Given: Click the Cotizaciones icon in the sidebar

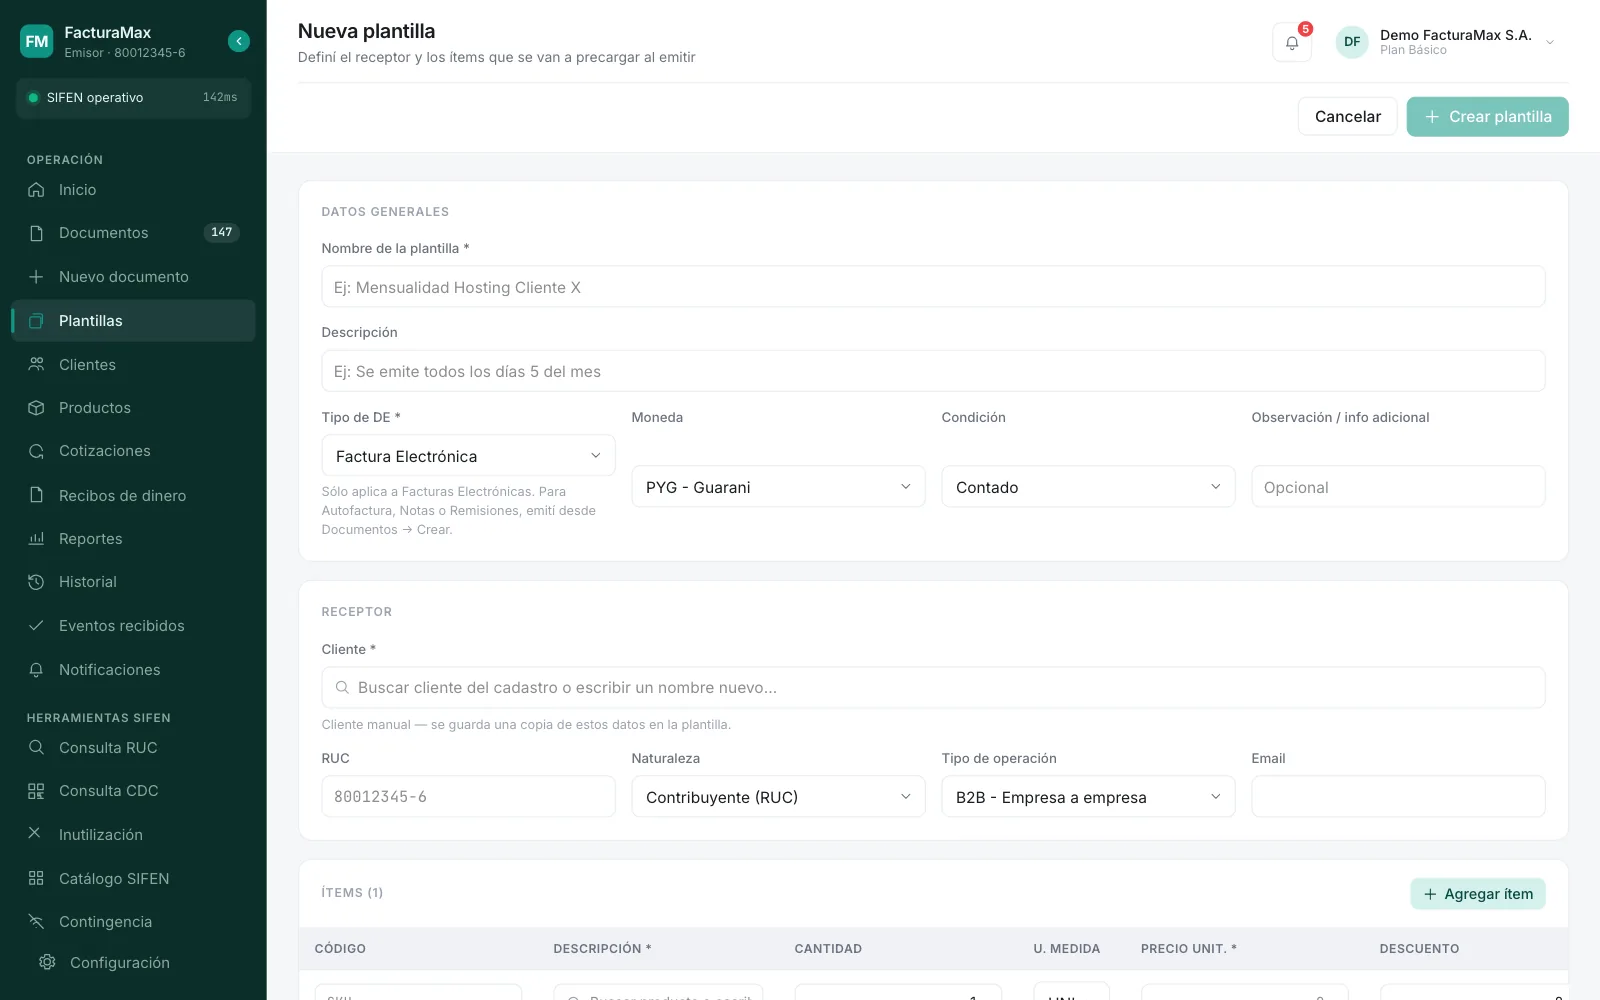Looking at the screenshot, I should click(36, 451).
